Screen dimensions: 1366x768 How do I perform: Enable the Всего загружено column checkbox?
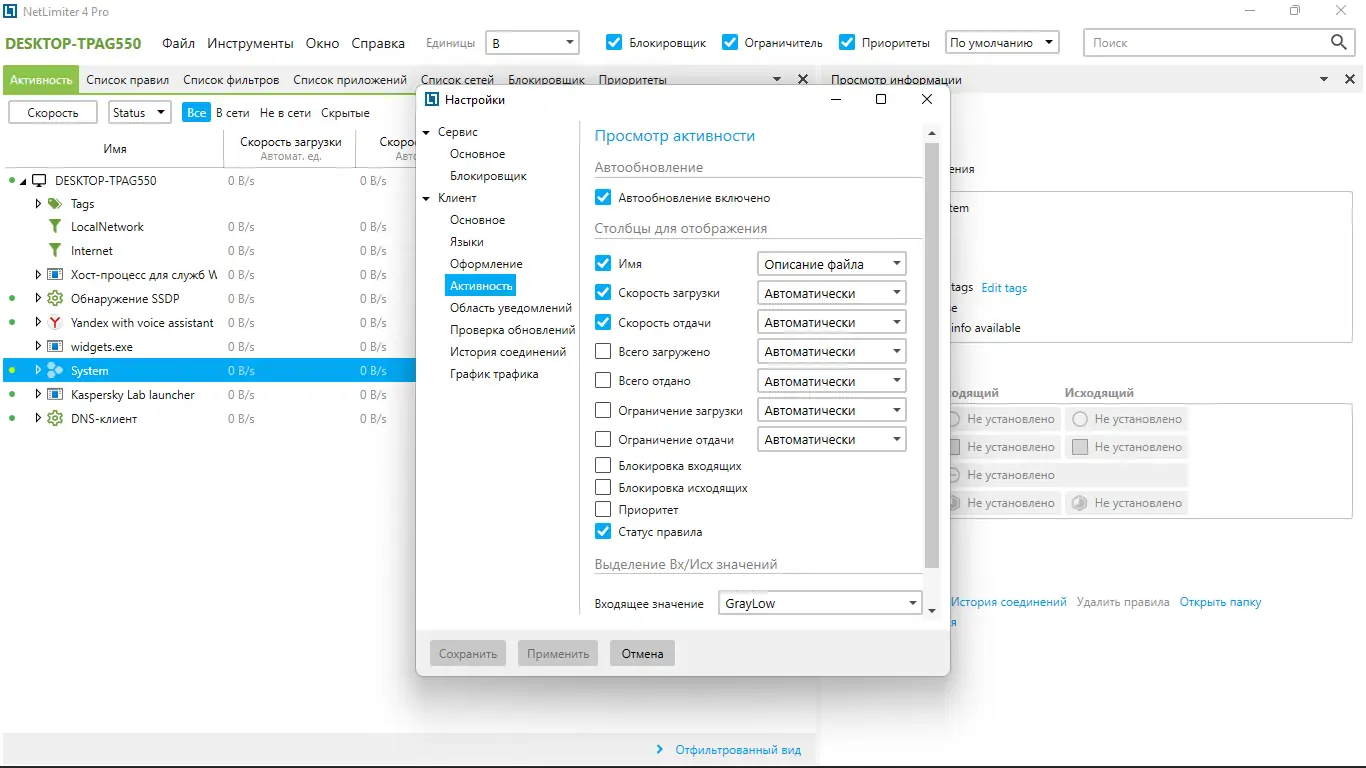point(603,352)
